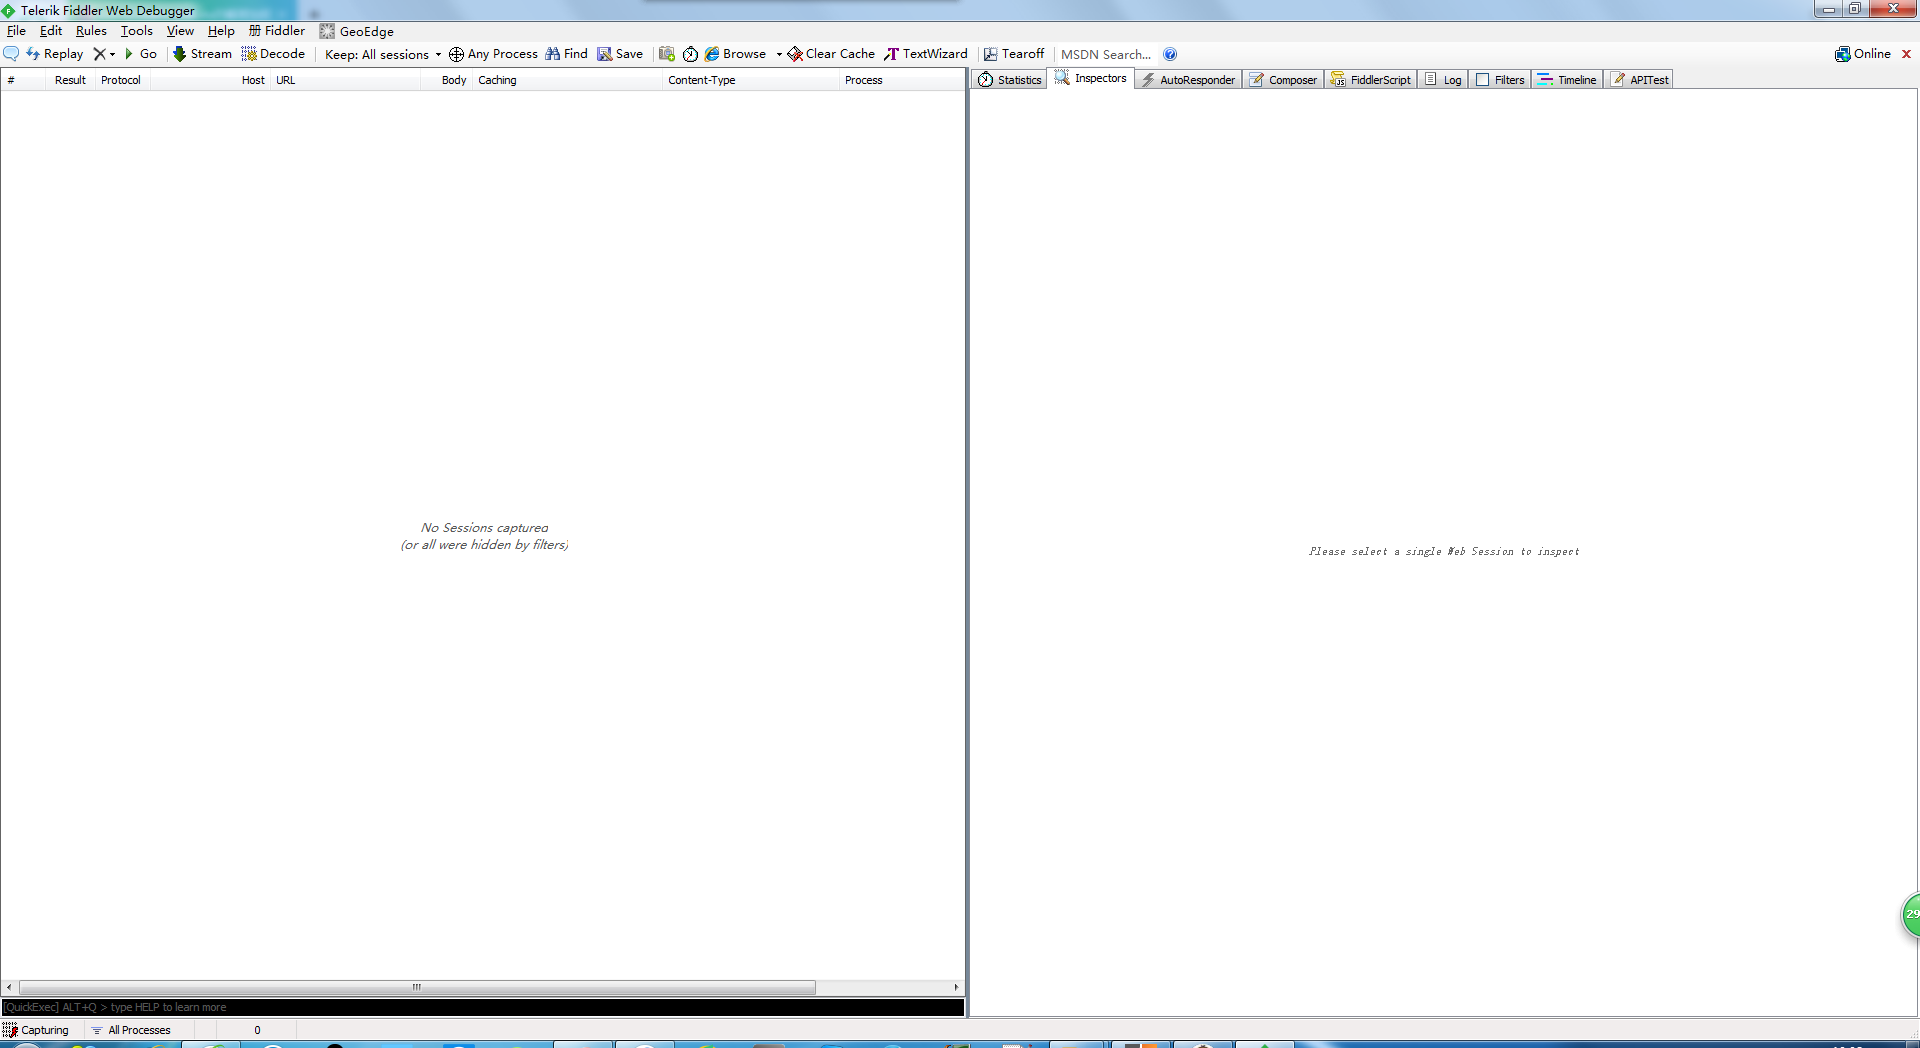
Task: Click the Go resume button
Action: click(140, 54)
